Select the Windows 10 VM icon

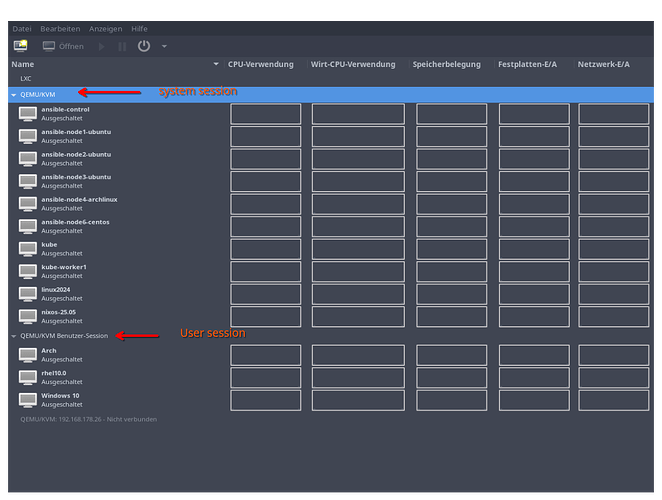(x=27, y=400)
